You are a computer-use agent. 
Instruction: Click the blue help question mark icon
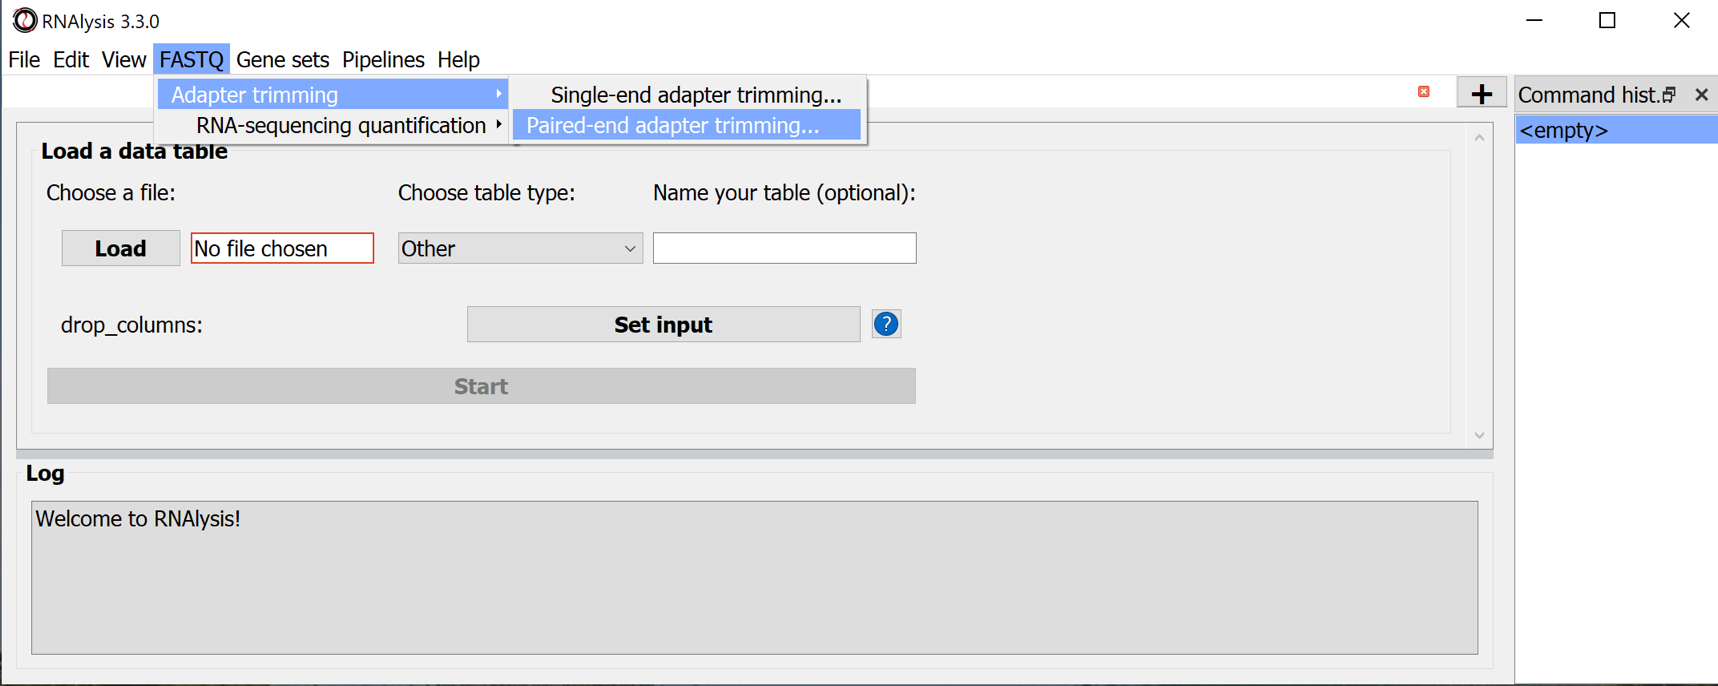[886, 324]
